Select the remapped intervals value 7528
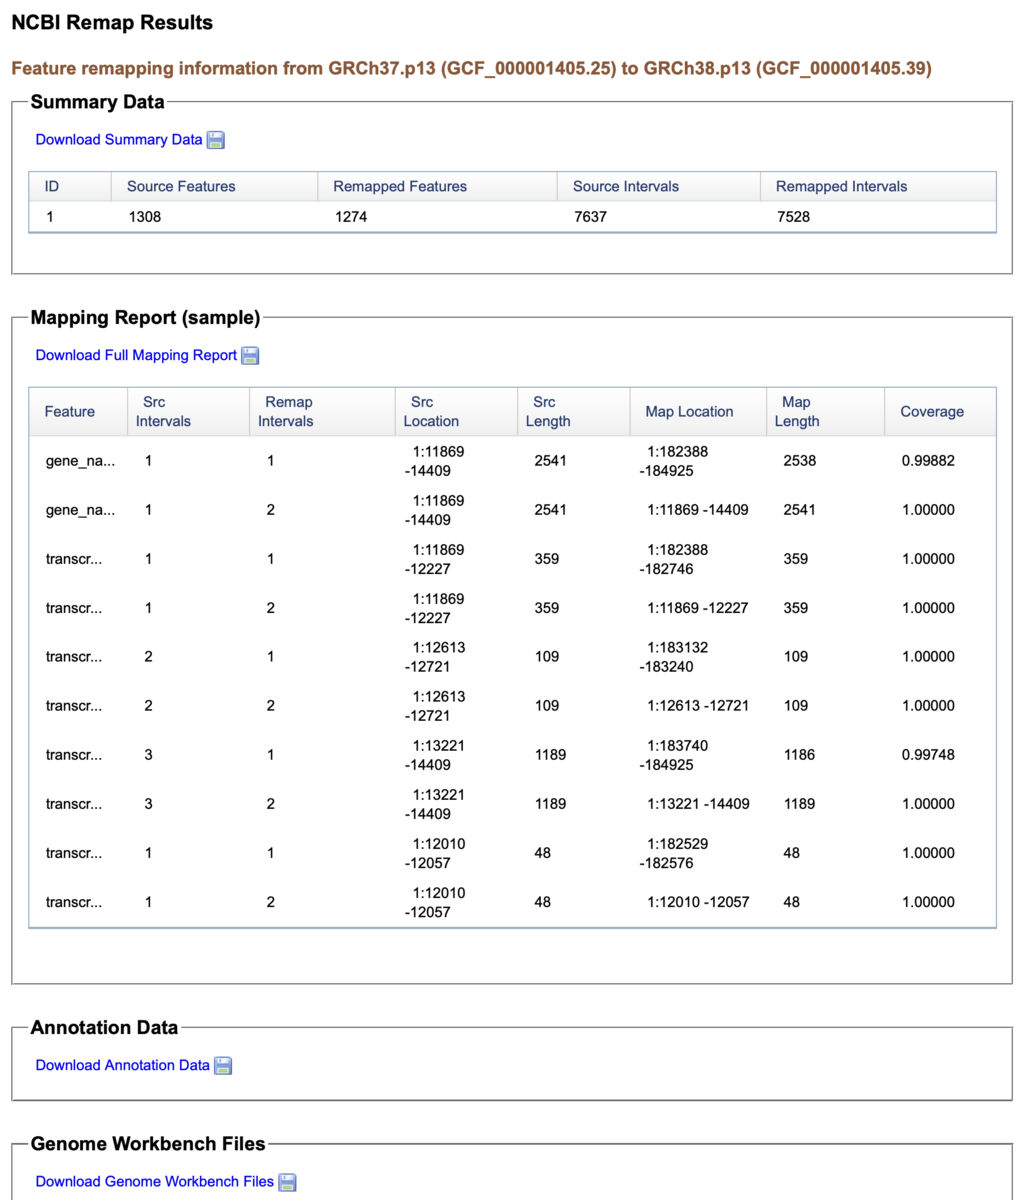 [x=793, y=216]
